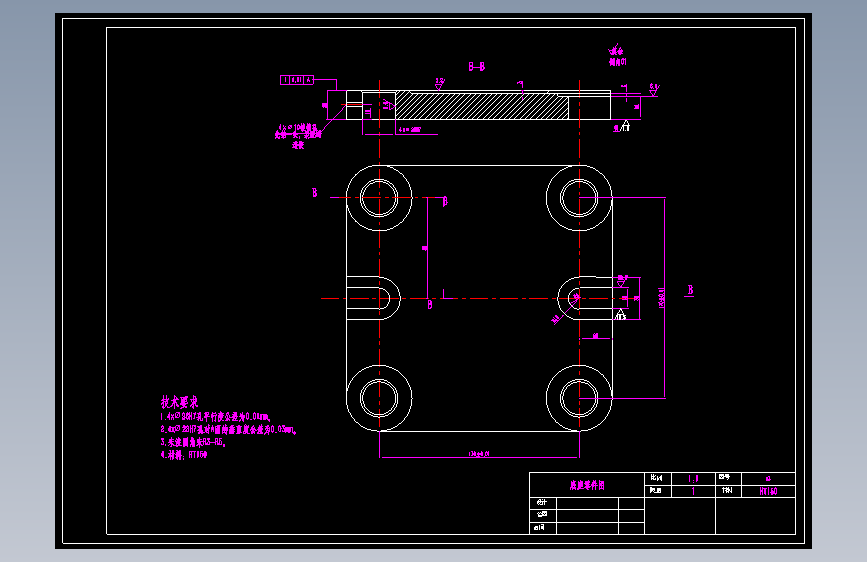This screenshot has width=867, height=562.
Task: Click the B-B section view title
Action: (477, 66)
